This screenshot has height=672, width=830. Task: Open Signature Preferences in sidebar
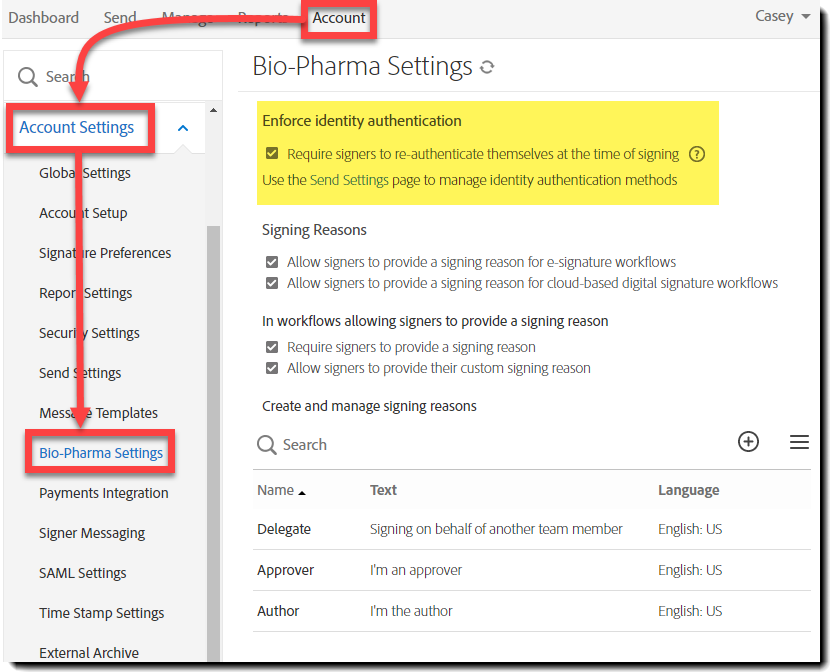[105, 253]
